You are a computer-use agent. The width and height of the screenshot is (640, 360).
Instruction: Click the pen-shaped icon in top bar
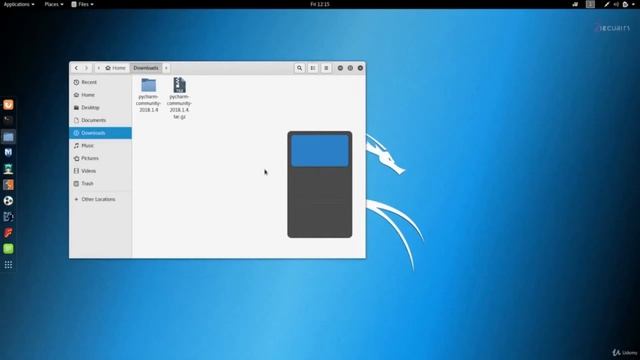607,4
